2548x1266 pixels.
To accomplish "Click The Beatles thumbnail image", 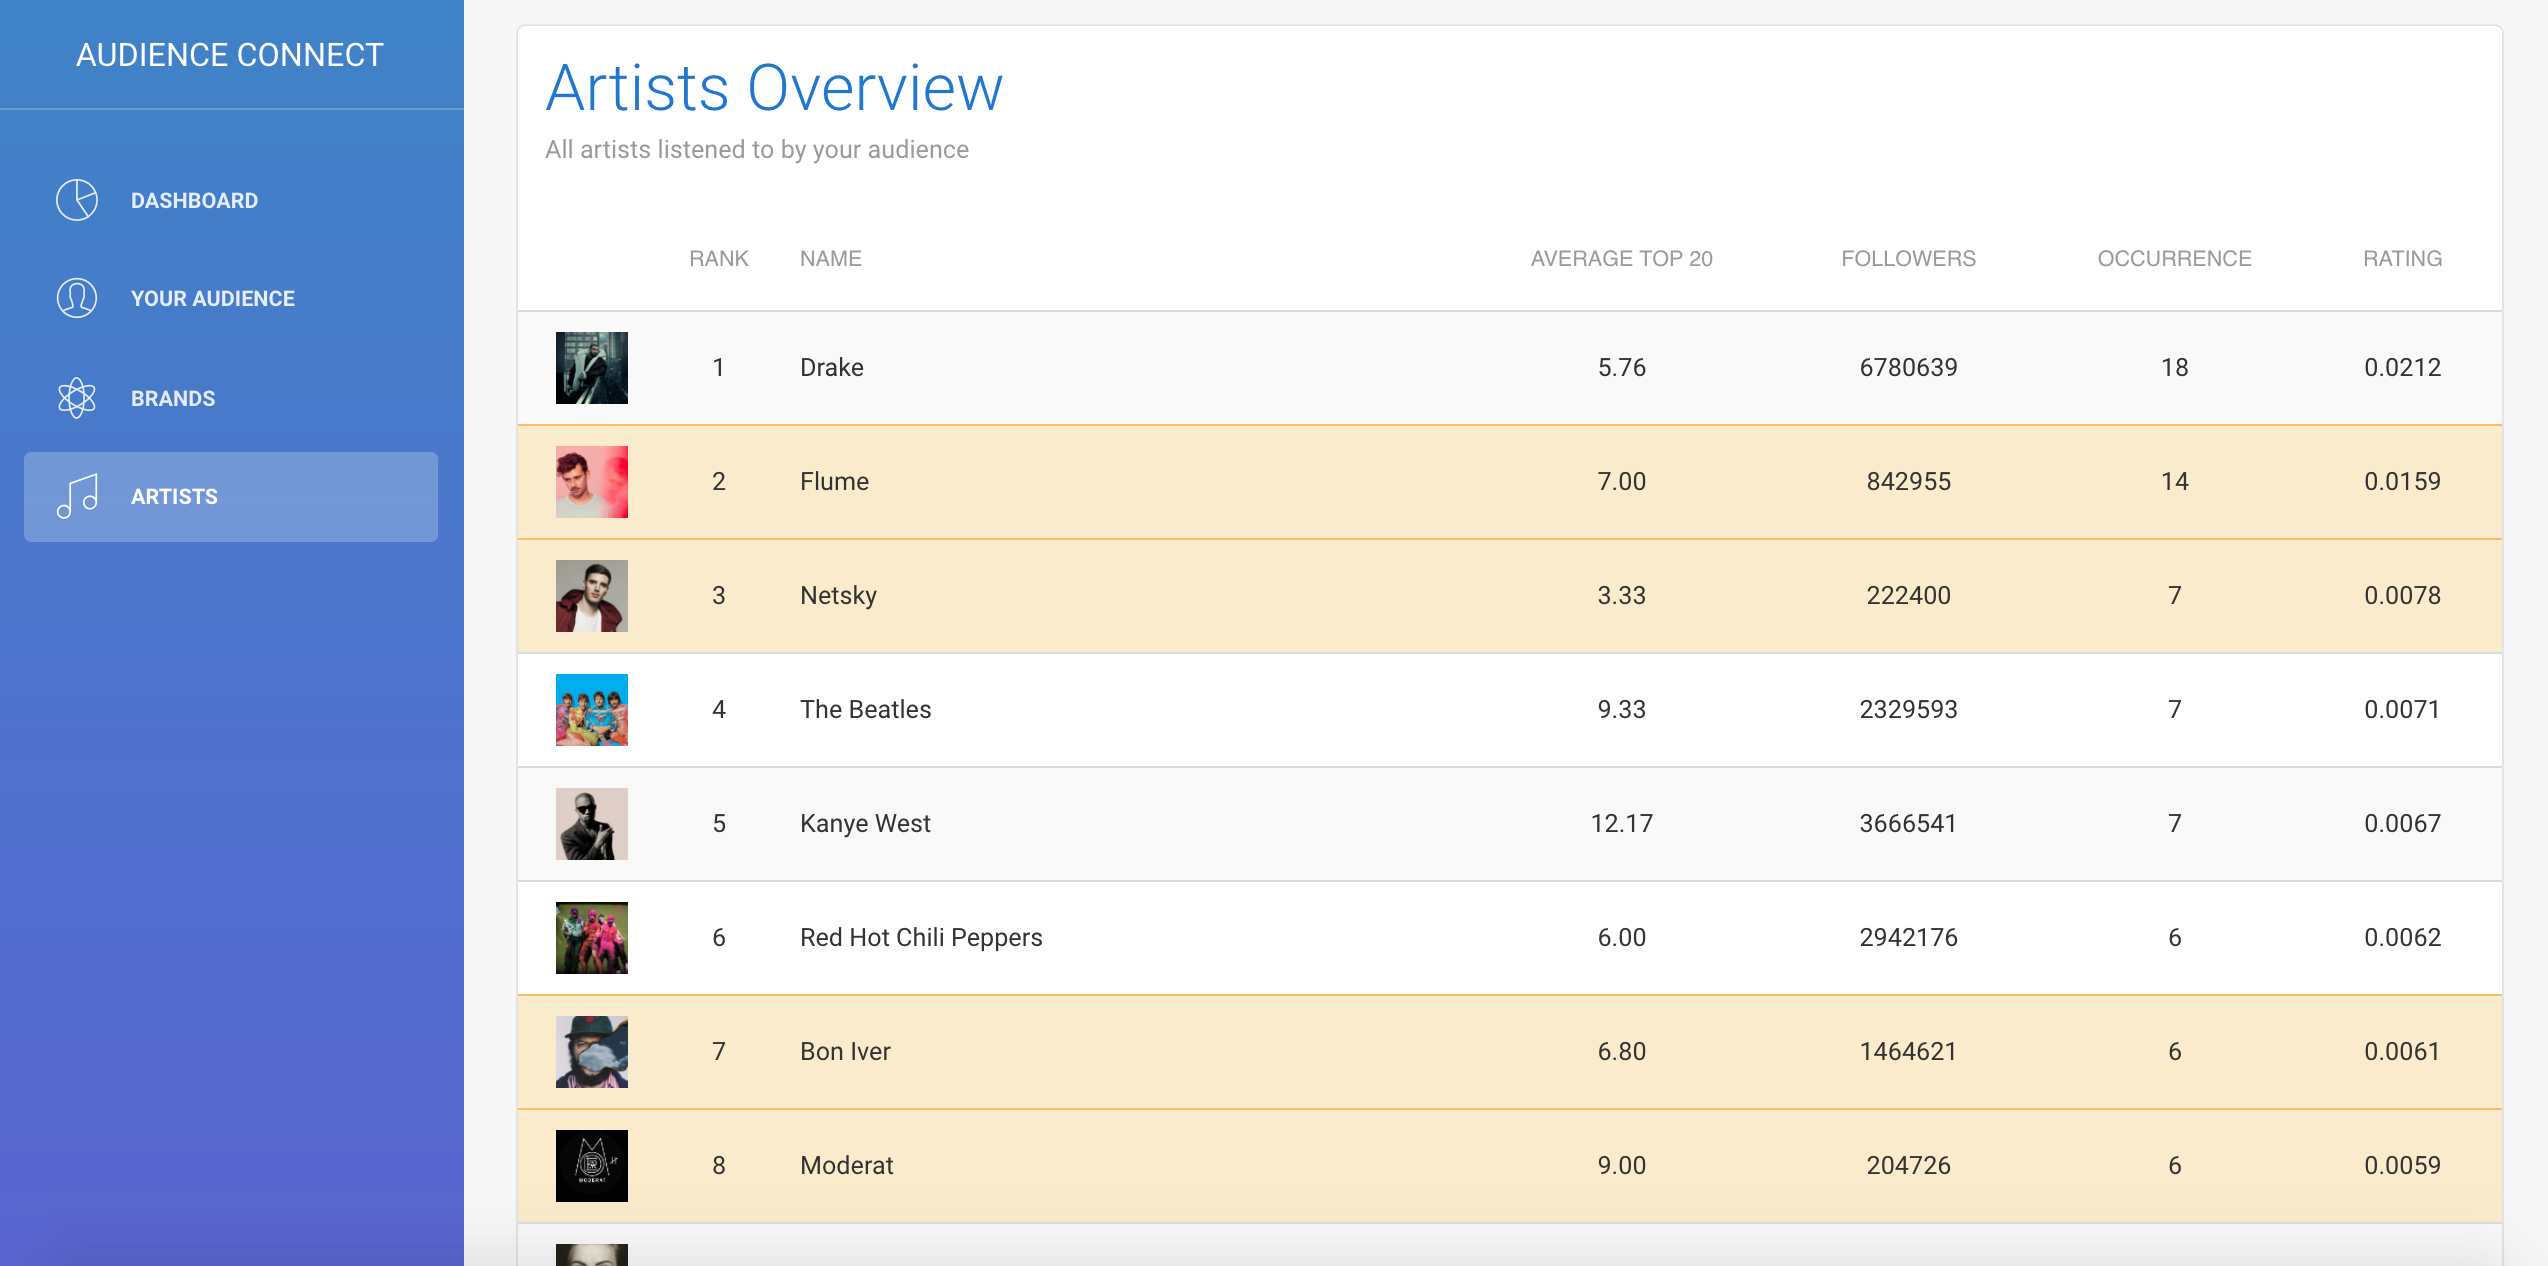I will click(x=591, y=710).
